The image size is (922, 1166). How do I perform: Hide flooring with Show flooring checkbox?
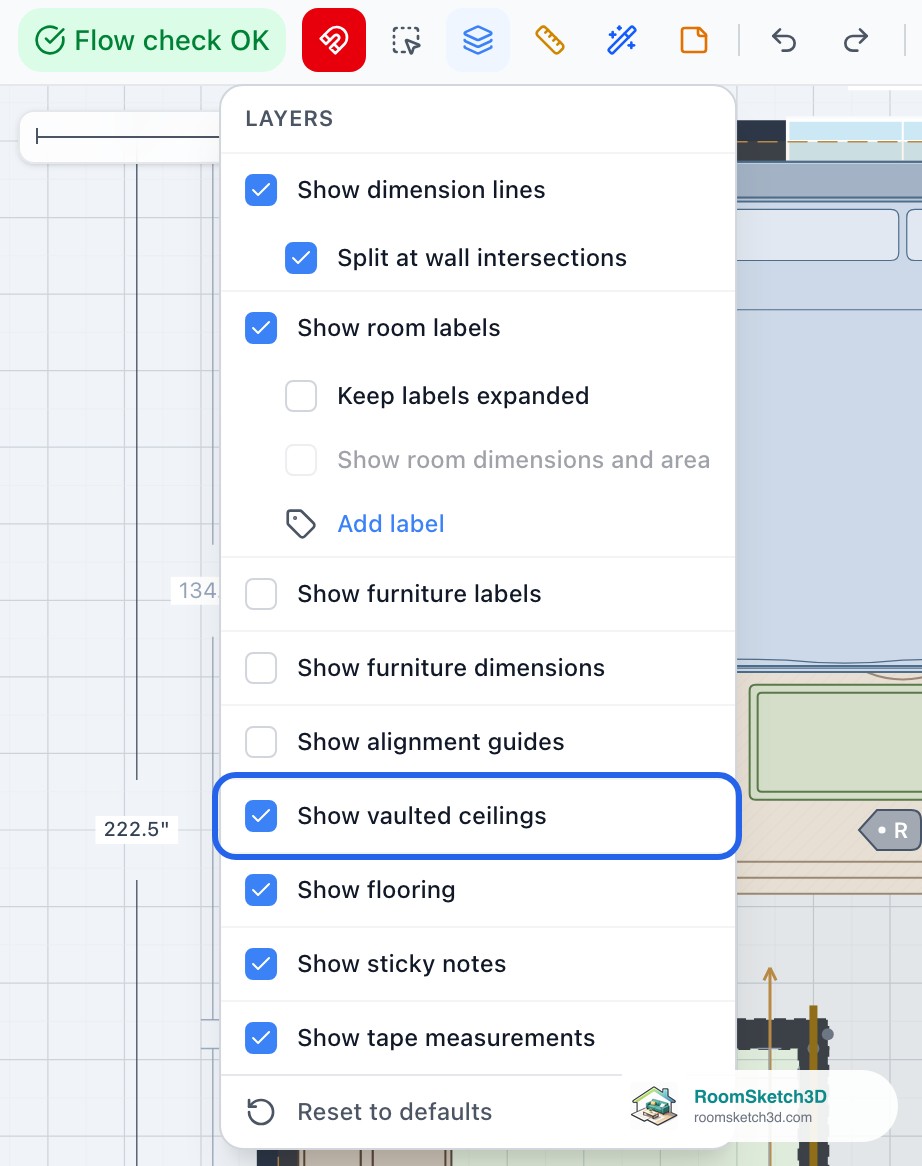[261, 890]
